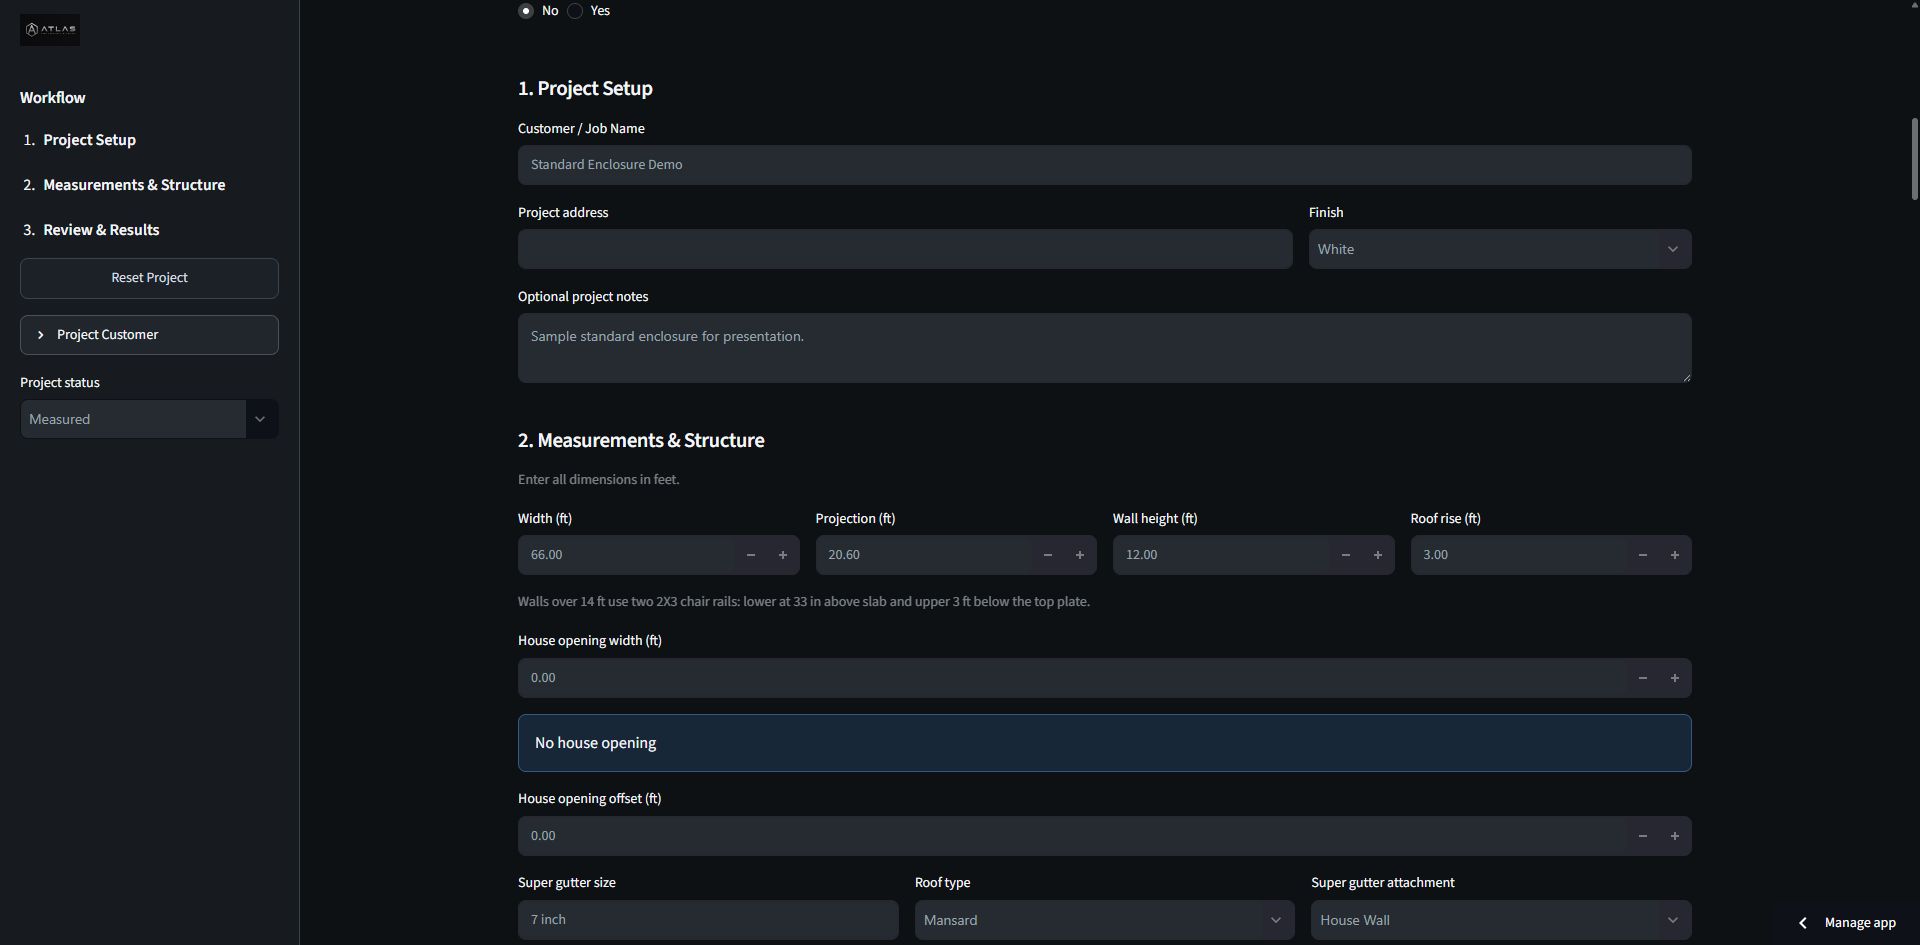Increase House opening width value
This screenshot has width=1920, height=945.
pyautogui.click(x=1675, y=678)
